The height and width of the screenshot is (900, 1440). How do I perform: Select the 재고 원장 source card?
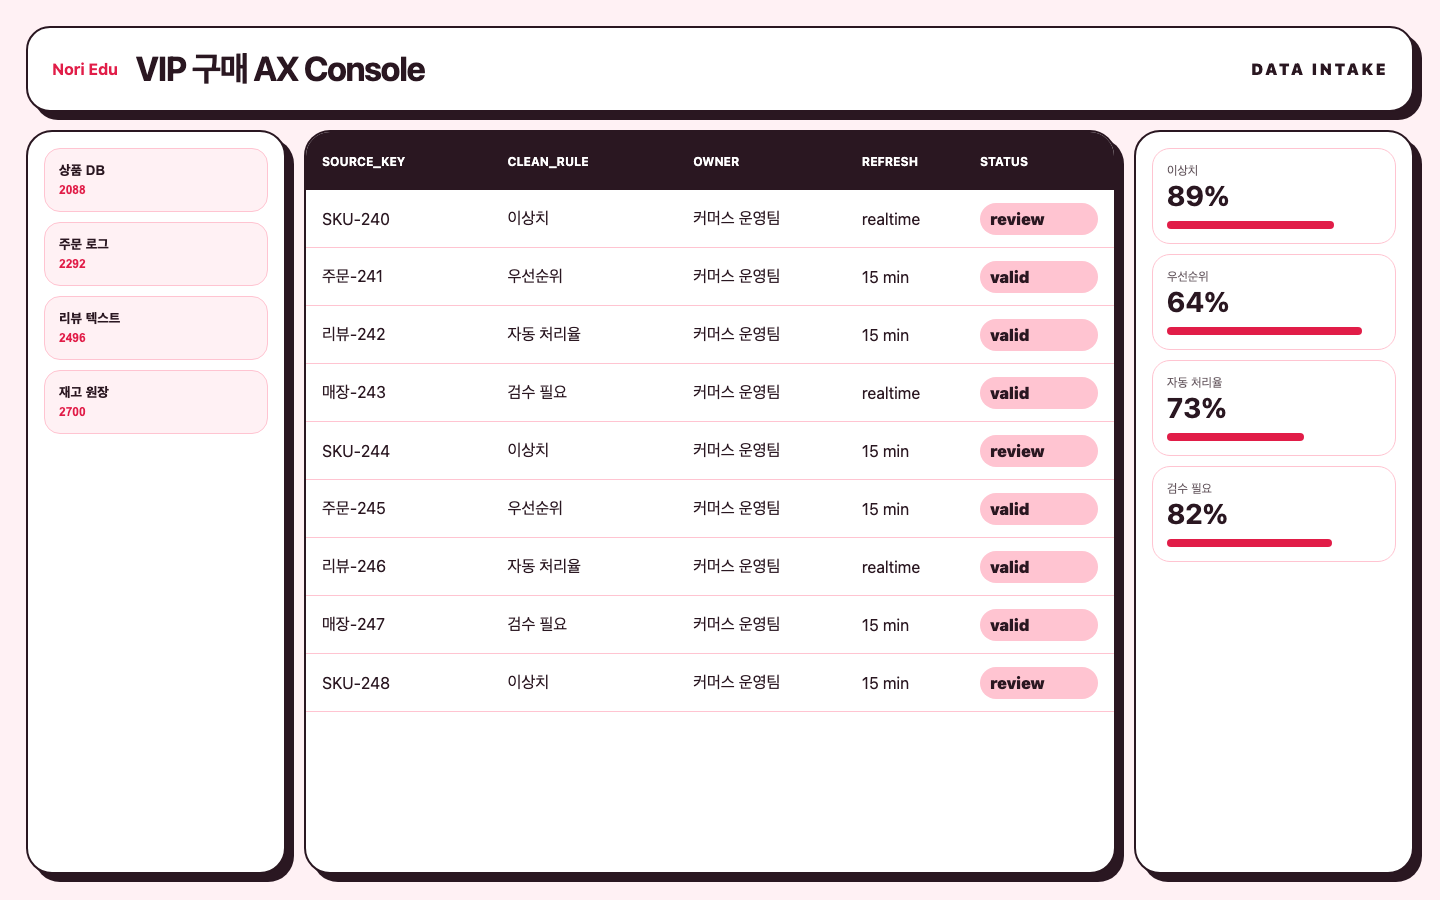click(x=156, y=402)
